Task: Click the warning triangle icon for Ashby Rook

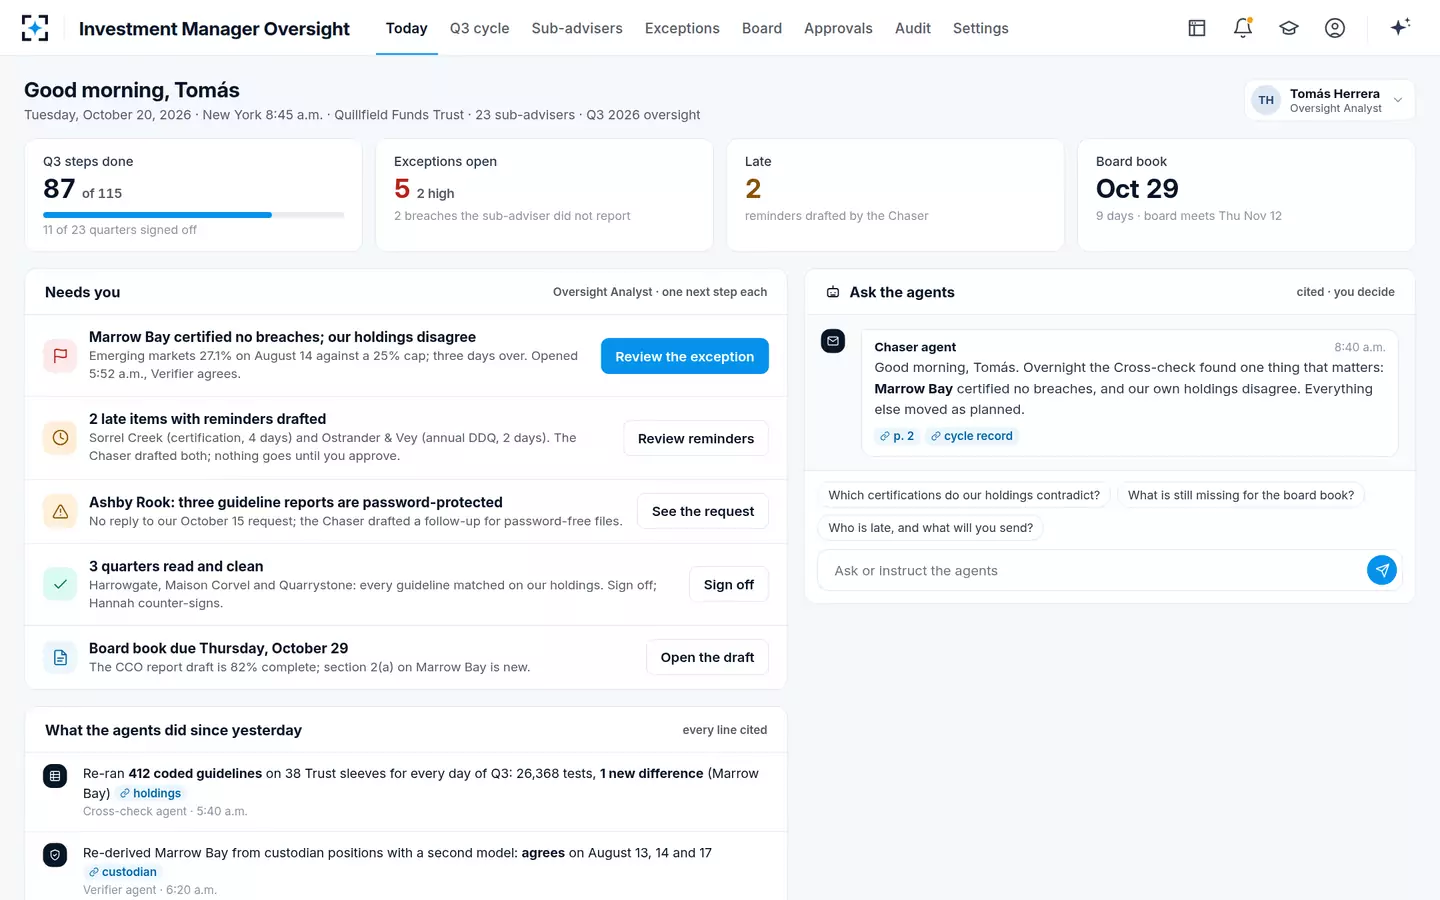Action: [60, 512]
